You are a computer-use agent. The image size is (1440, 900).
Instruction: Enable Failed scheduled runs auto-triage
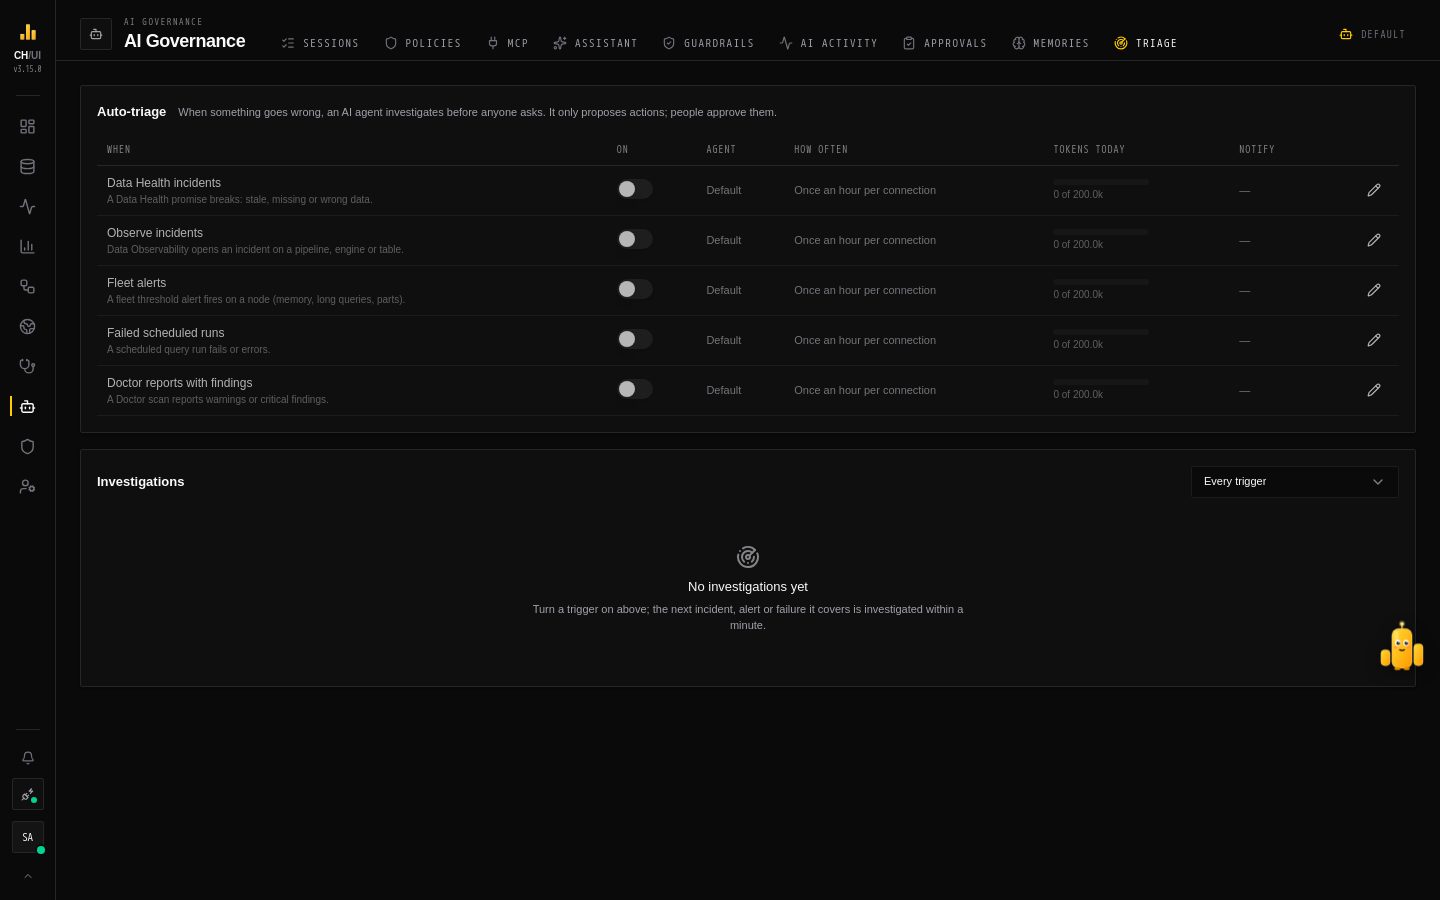(634, 339)
